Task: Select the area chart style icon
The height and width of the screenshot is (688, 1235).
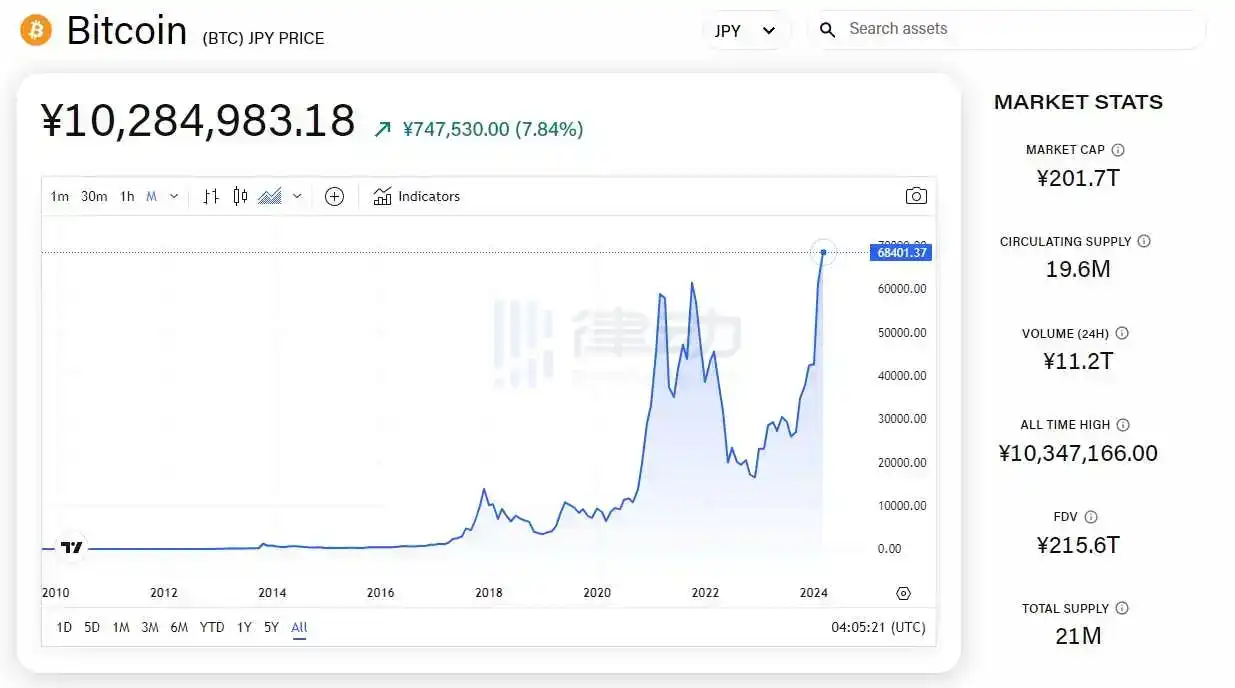Action: 269,197
